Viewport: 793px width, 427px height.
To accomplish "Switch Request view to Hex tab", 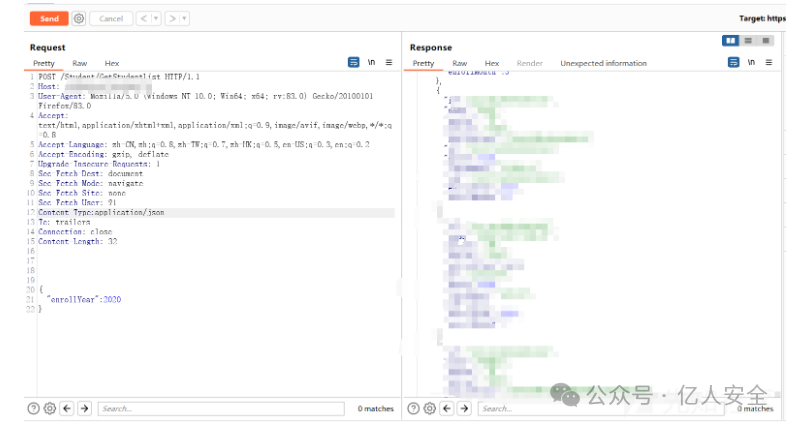I will pos(111,63).
